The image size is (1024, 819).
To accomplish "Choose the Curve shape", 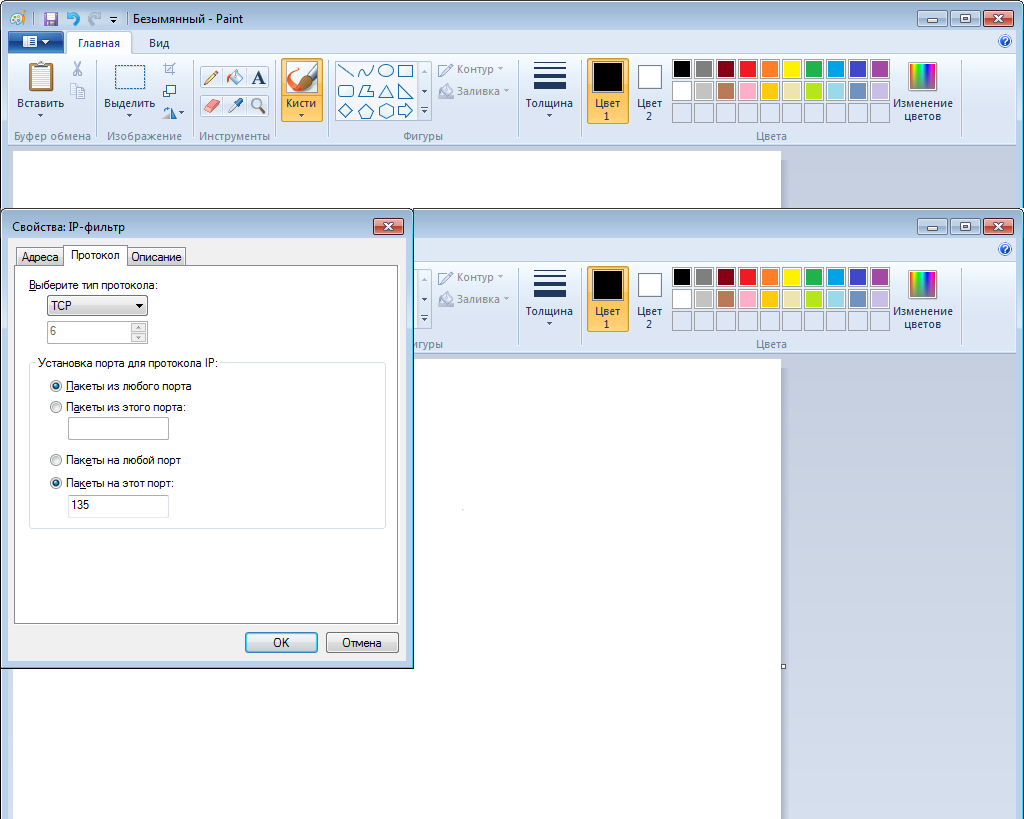I will click(366, 71).
